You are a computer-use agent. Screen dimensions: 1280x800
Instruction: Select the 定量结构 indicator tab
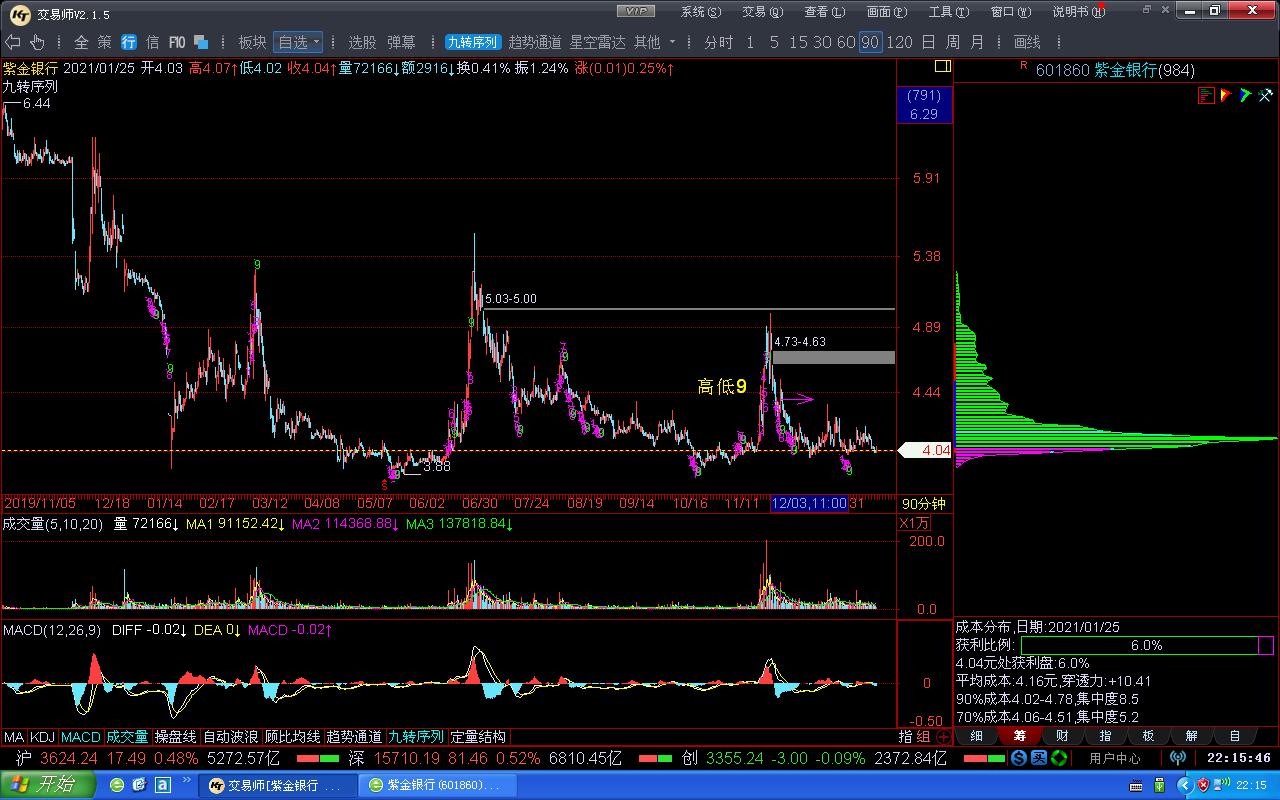(x=478, y=737)
